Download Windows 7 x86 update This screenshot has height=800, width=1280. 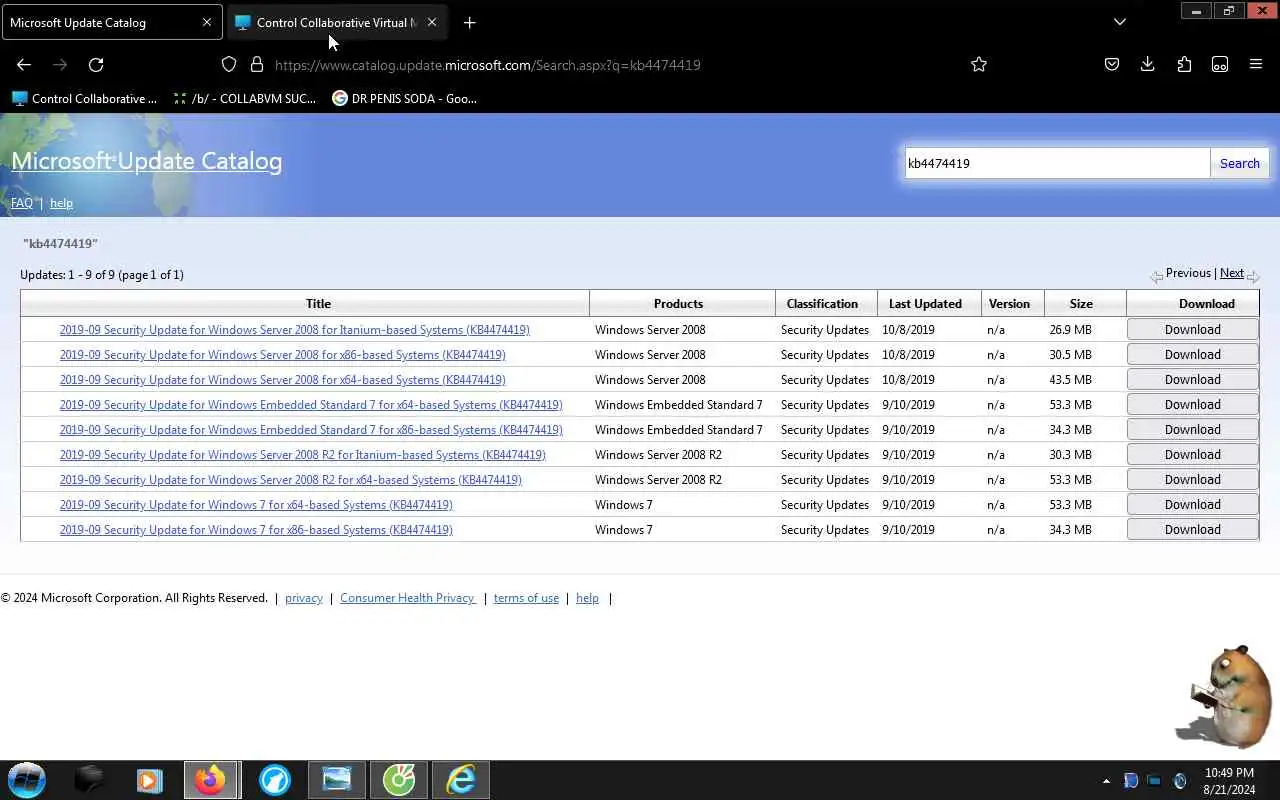[x=1192, y=529]
